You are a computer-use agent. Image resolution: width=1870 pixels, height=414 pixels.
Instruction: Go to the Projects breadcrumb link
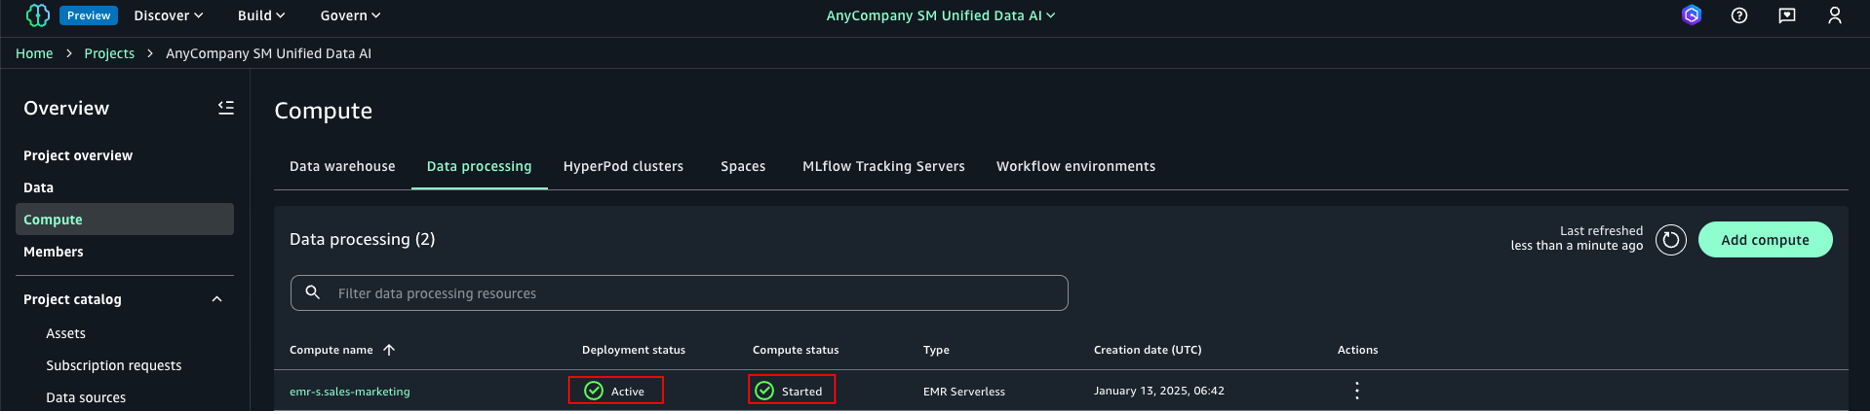point(109,54)
